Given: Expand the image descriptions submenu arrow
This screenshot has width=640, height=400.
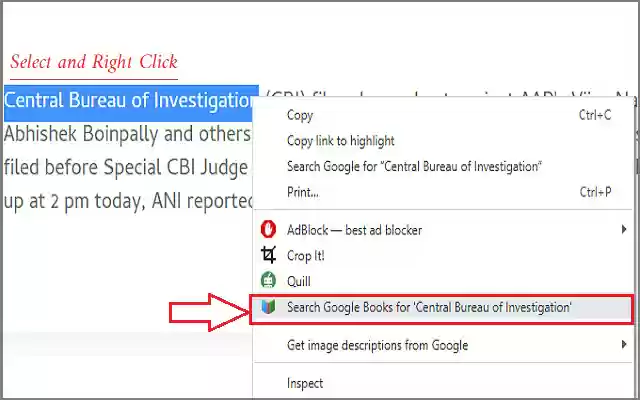Looking at the screenshot, I should 624,345.
